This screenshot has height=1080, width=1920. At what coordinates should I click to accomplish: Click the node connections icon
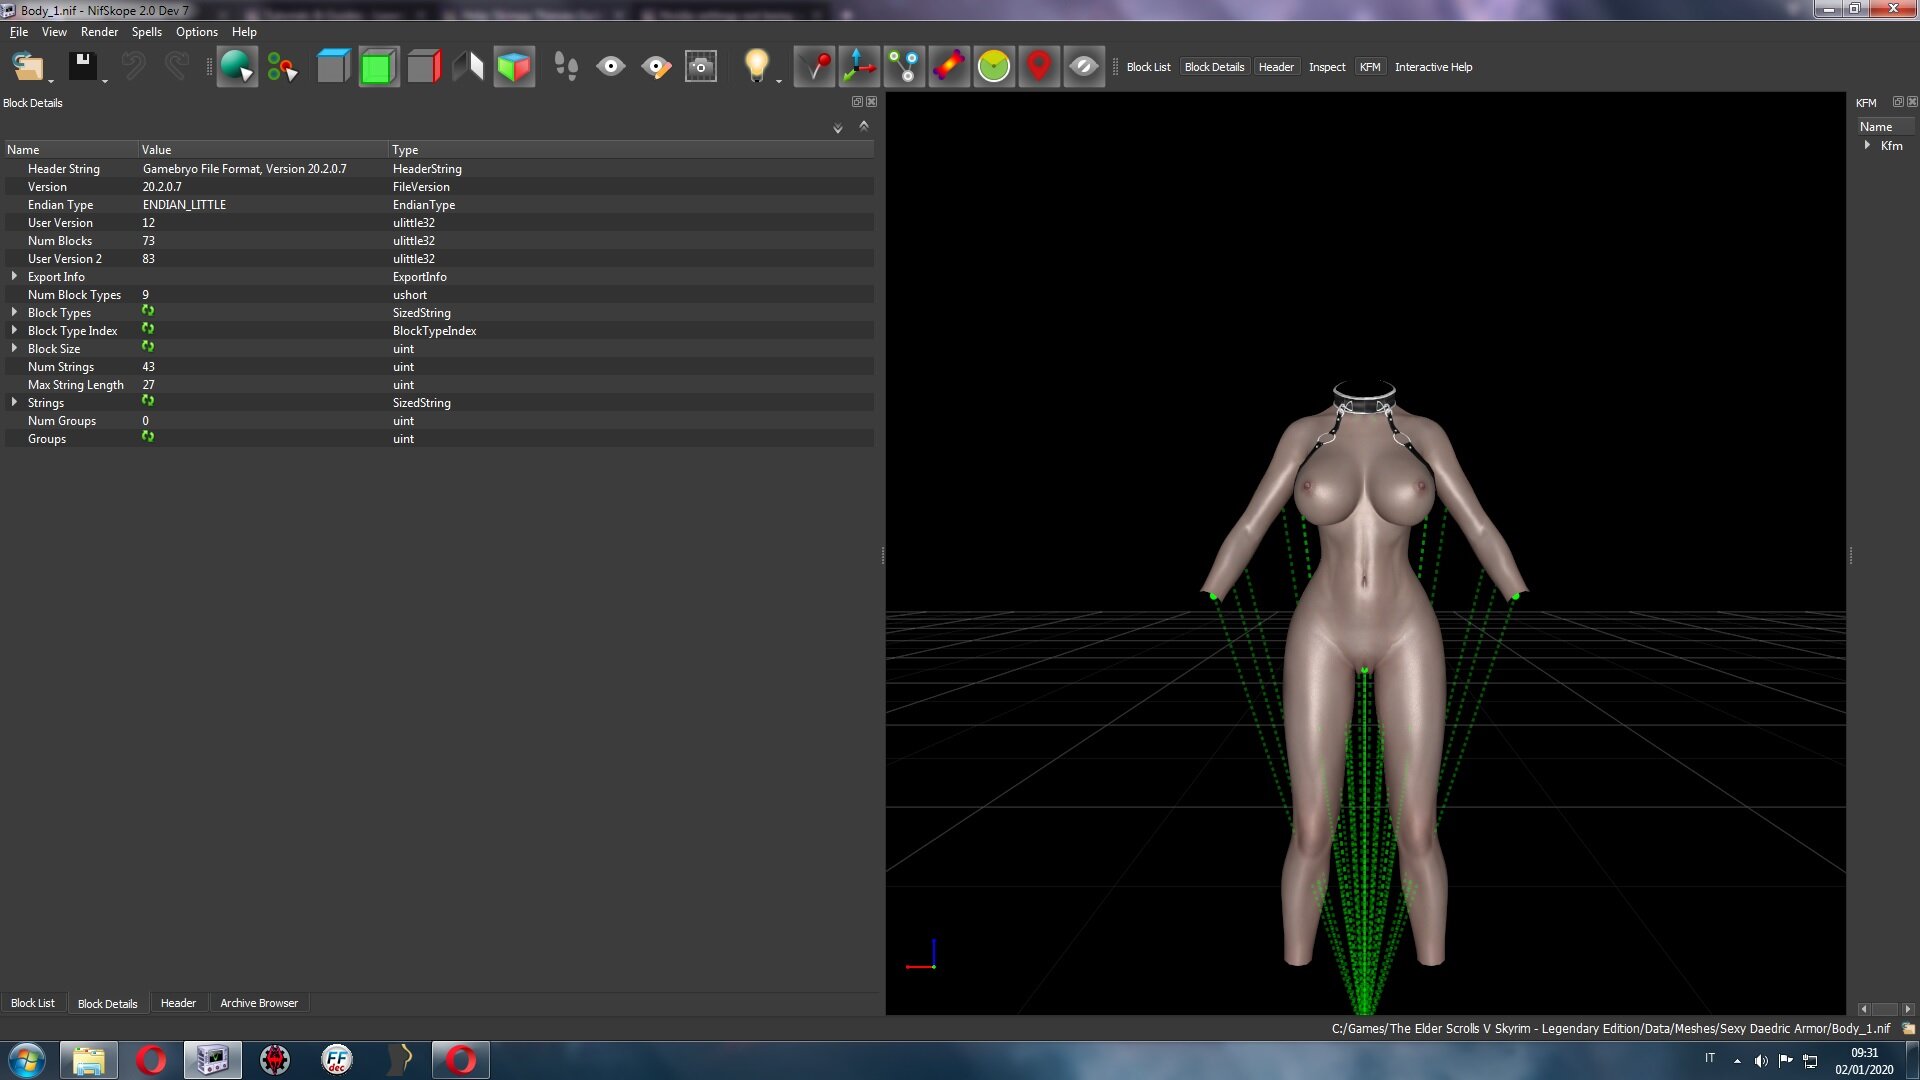coord(904,67)
